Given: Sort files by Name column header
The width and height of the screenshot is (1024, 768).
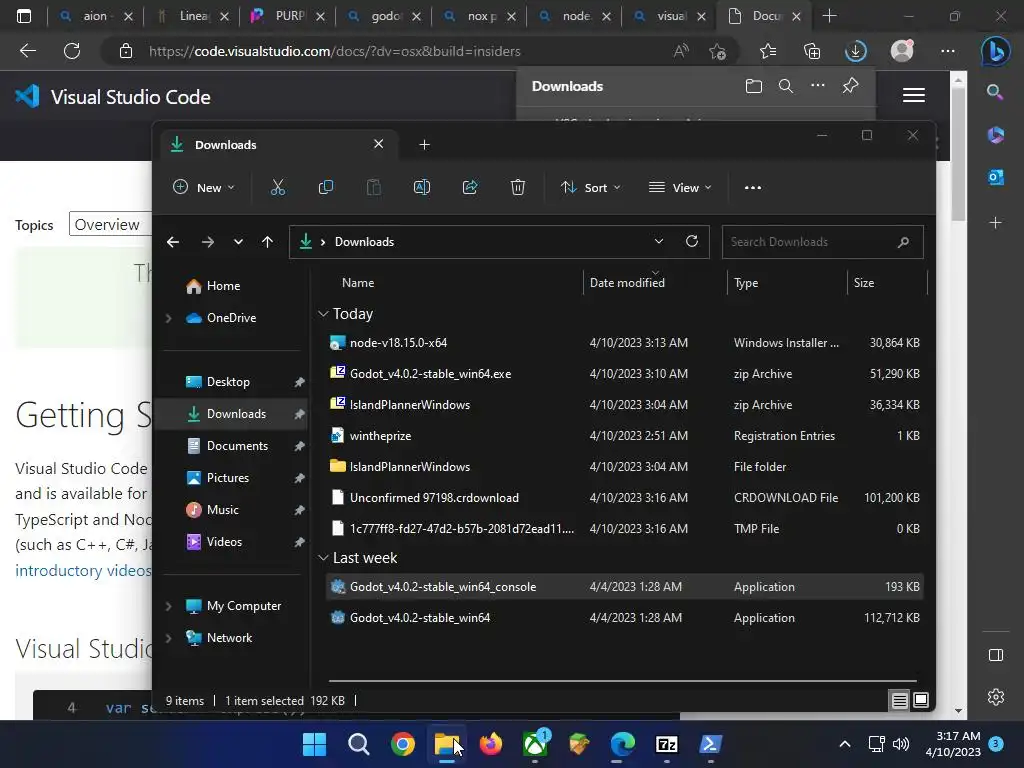Looking at the screenshot, I should pyautogui.click(x=358, y=283).
